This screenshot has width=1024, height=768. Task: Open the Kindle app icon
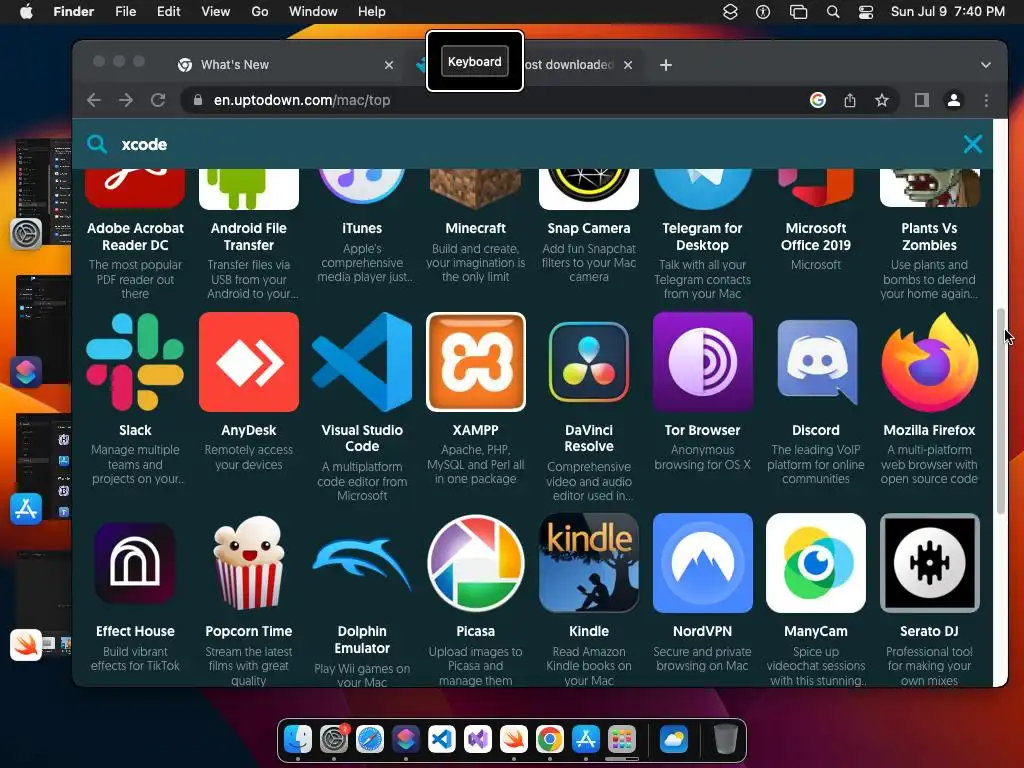click(588, 563)
